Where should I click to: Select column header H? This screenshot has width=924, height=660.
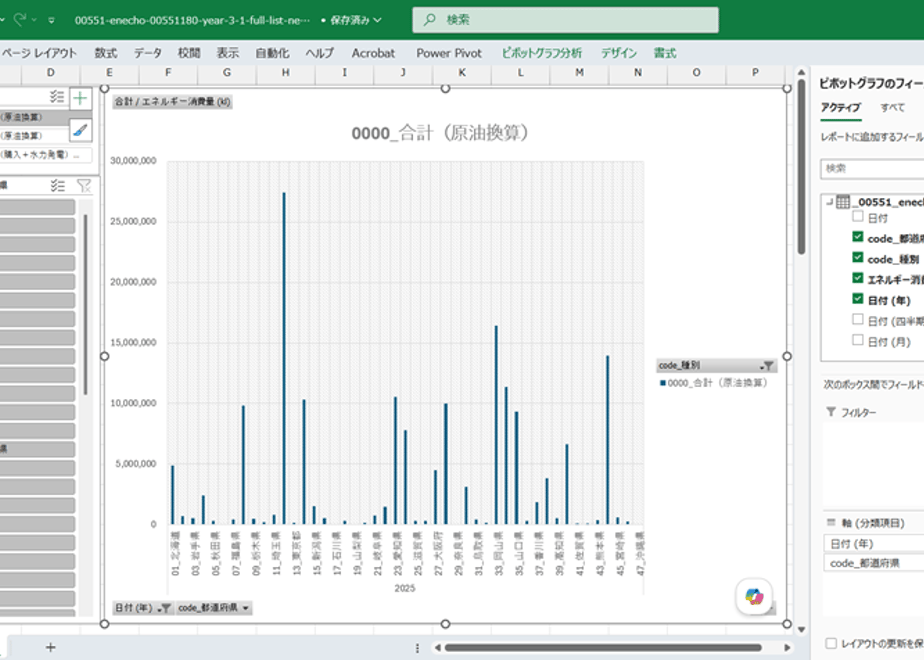point(285,72)
